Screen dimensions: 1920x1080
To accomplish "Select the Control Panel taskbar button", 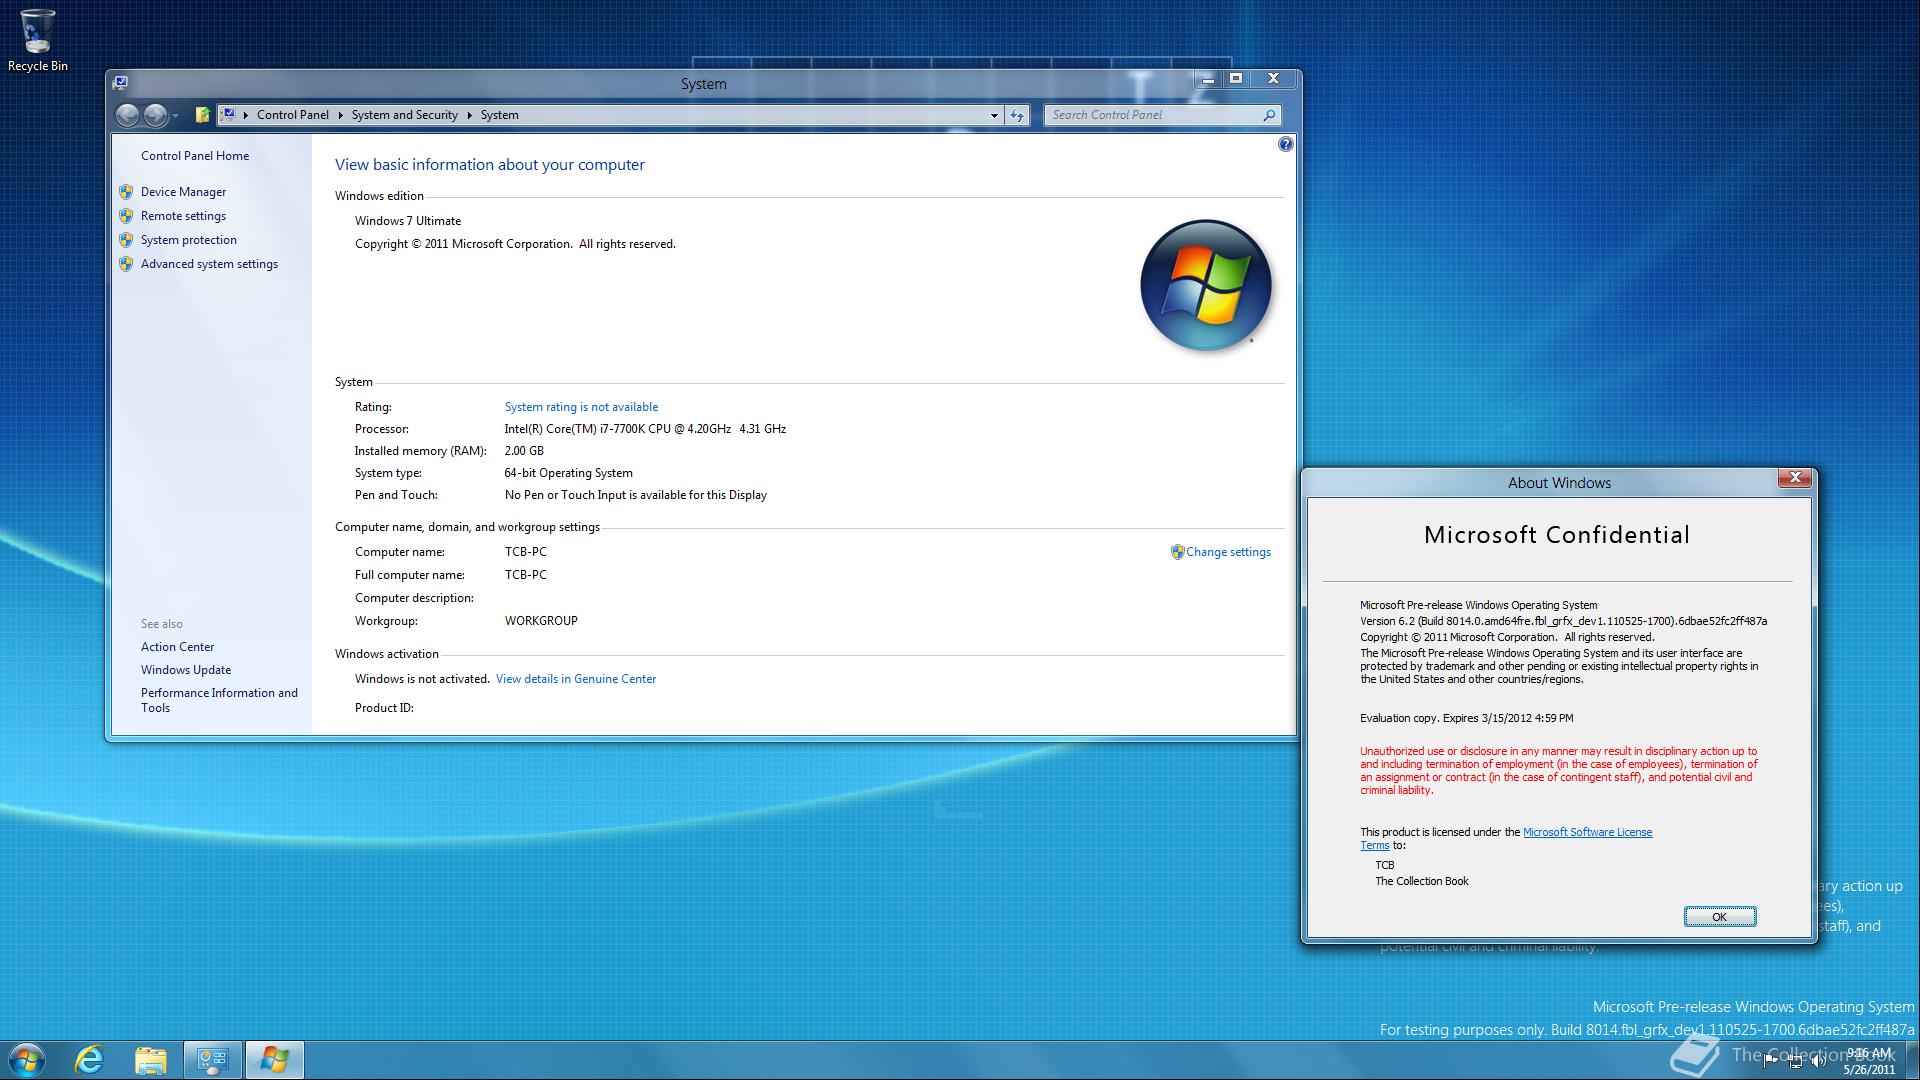I will (x=212, y=1060).
